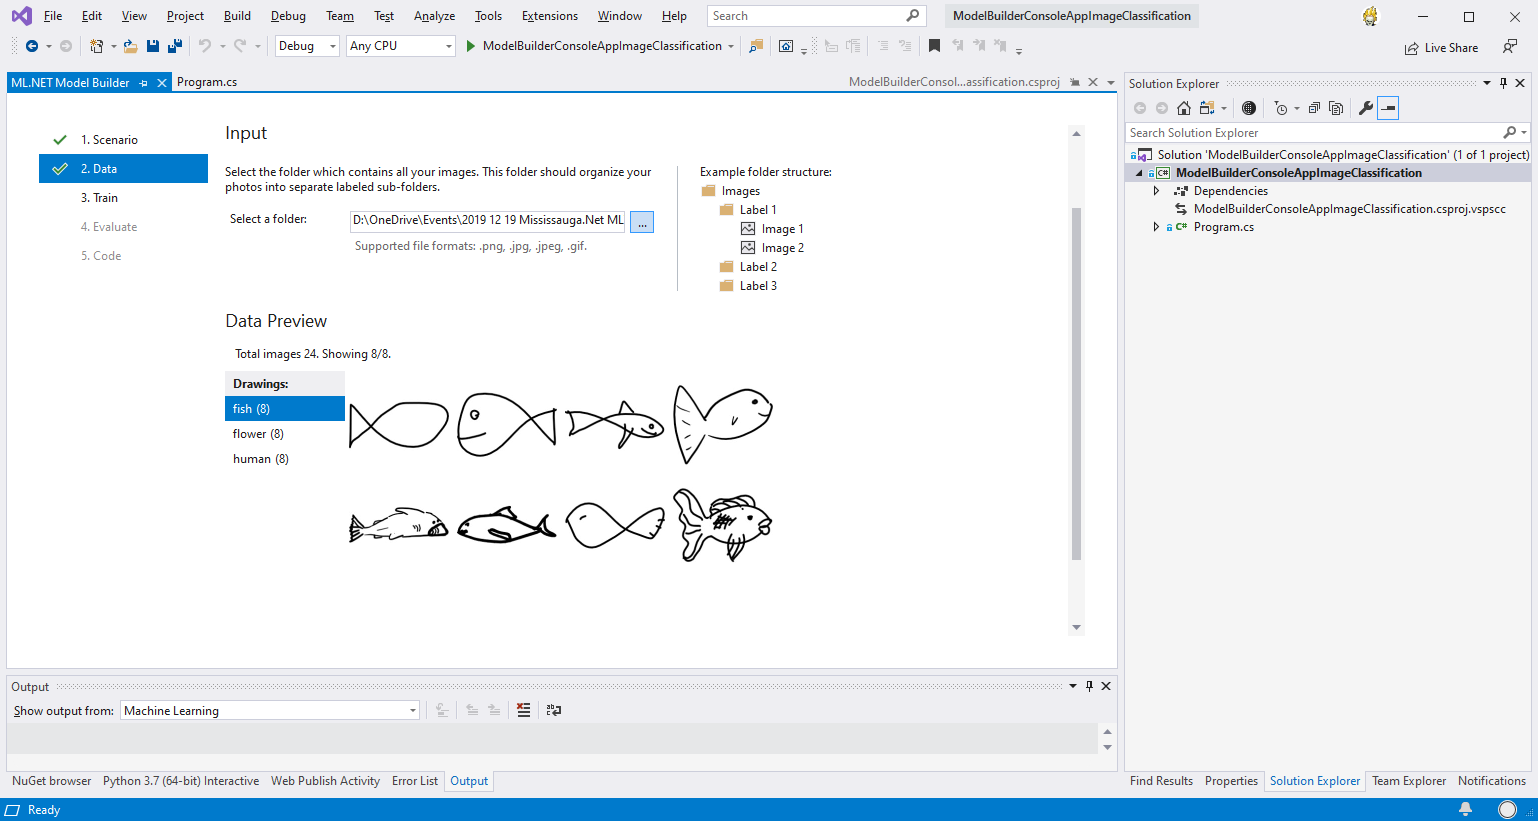Open the Debug configuration dropdown
This screenshot has height=821, width=1538.
(307, 46)
